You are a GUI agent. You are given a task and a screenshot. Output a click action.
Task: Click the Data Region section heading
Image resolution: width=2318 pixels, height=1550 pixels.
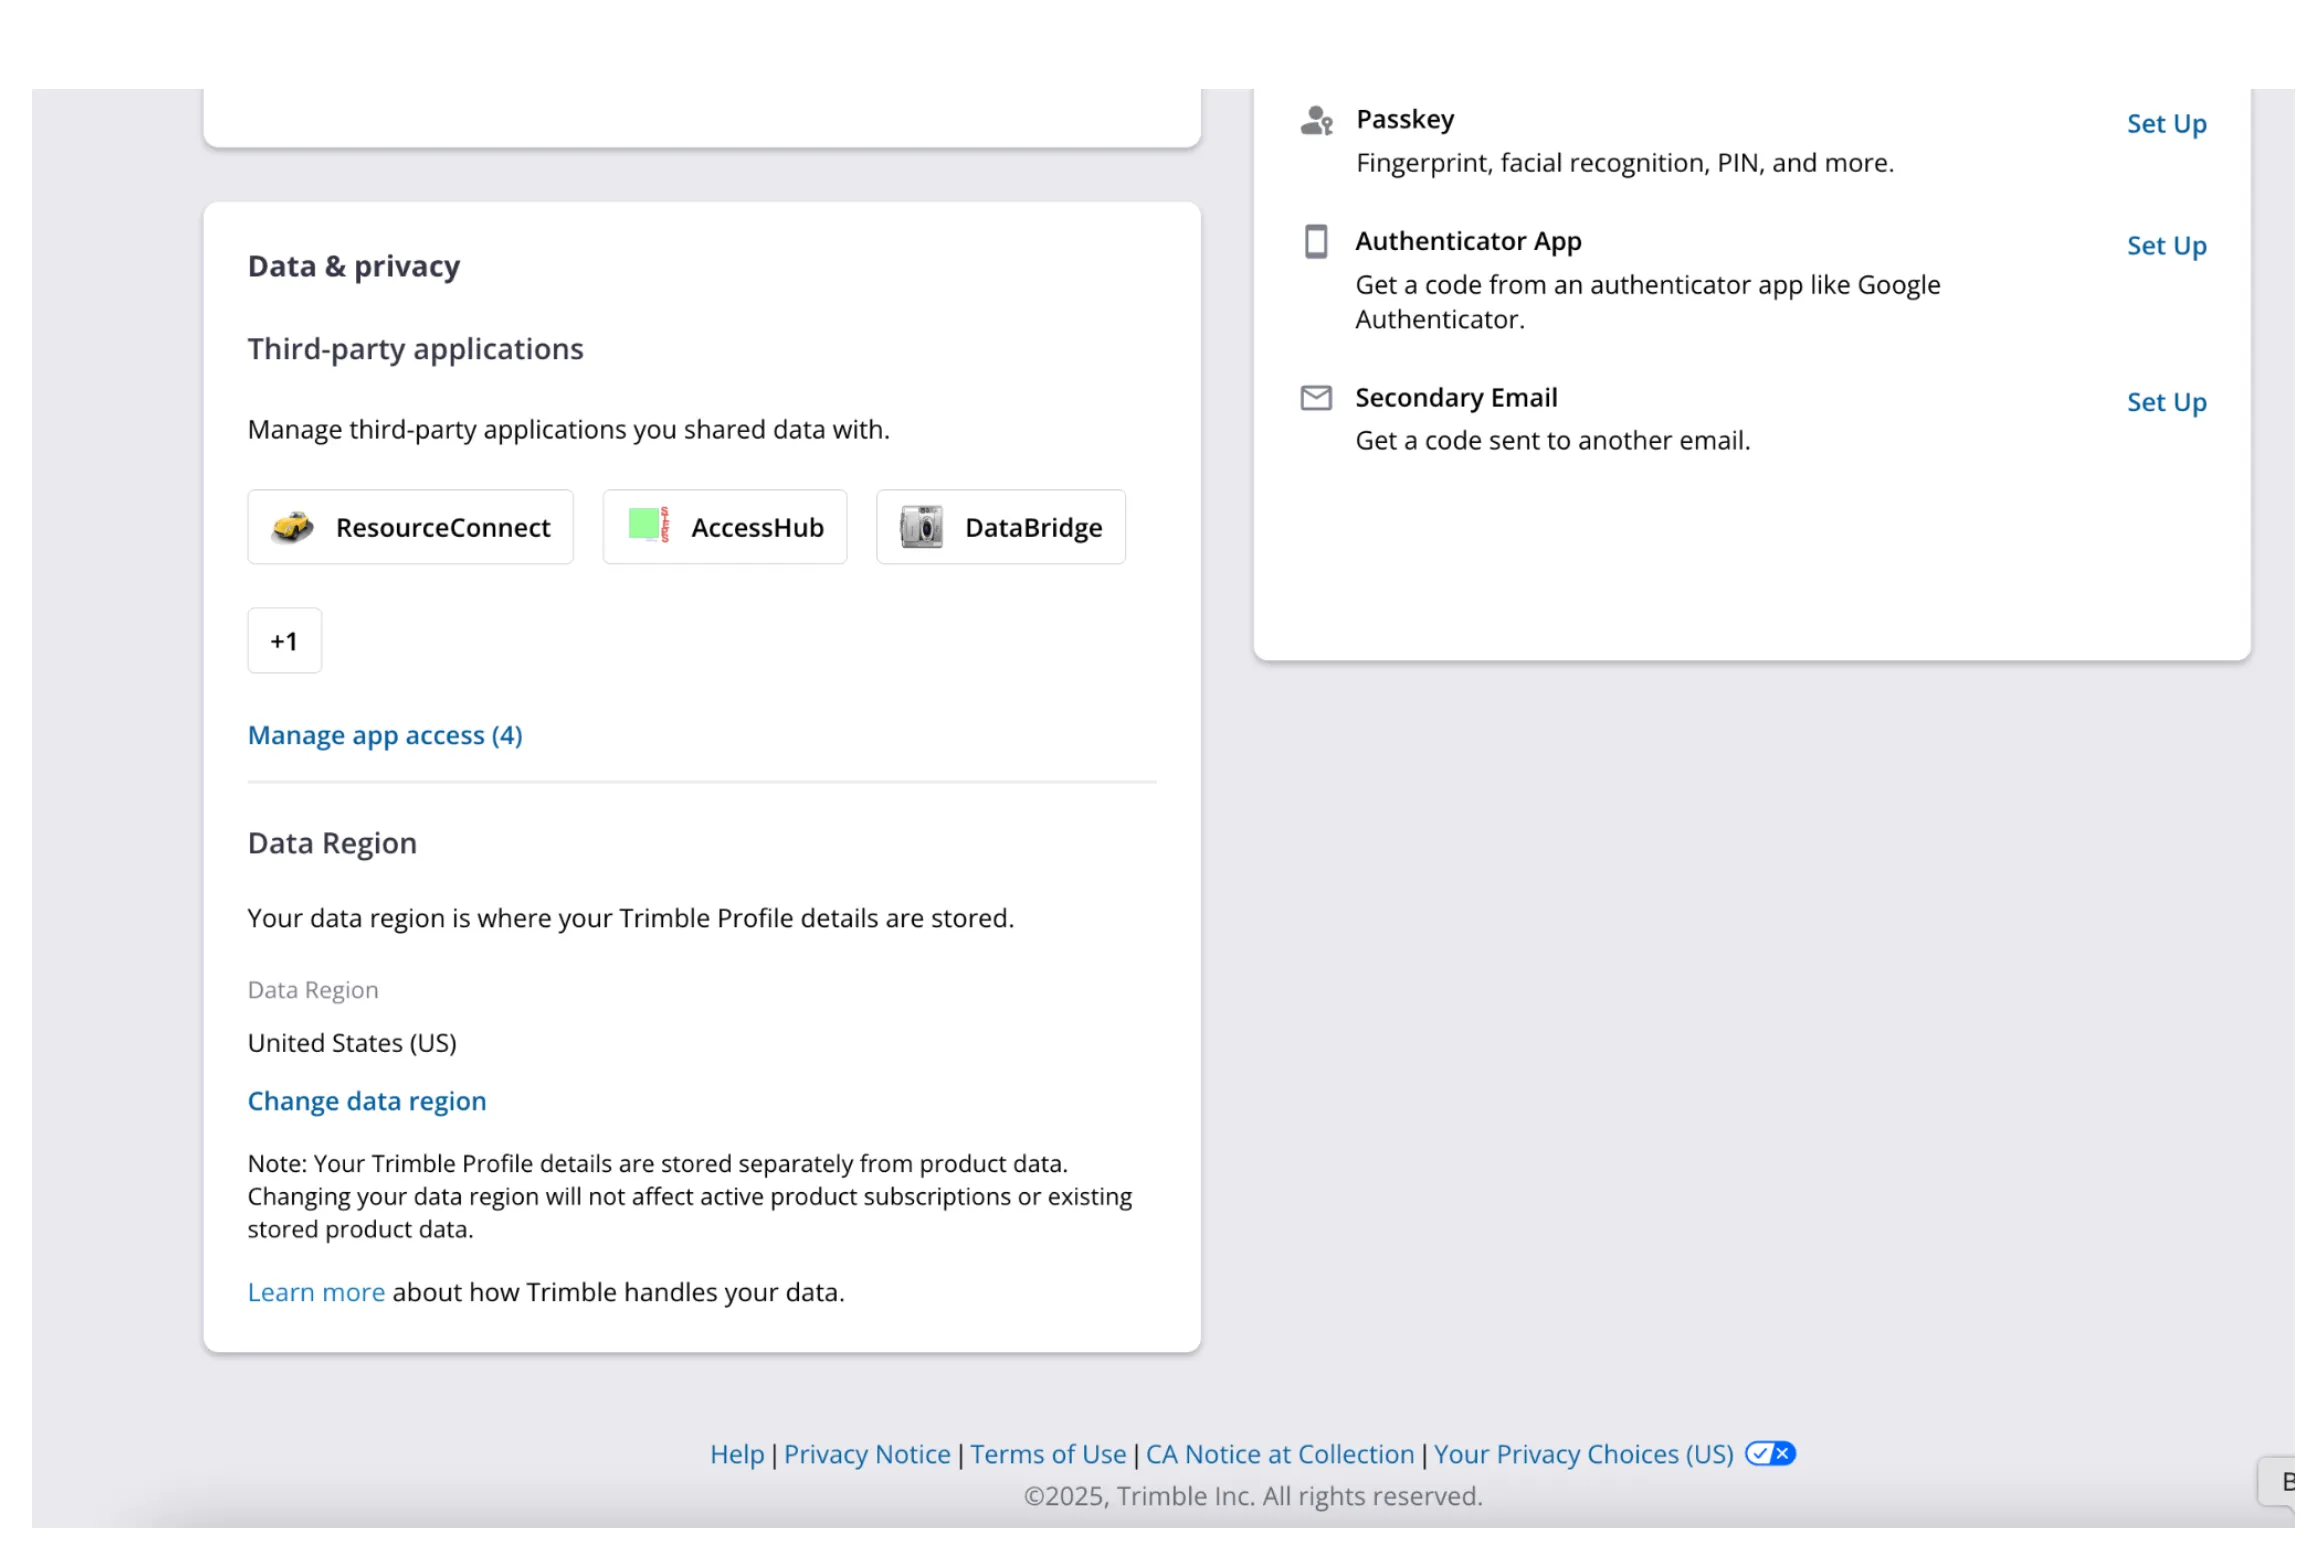pyautogui.click(x=332, y=843)
